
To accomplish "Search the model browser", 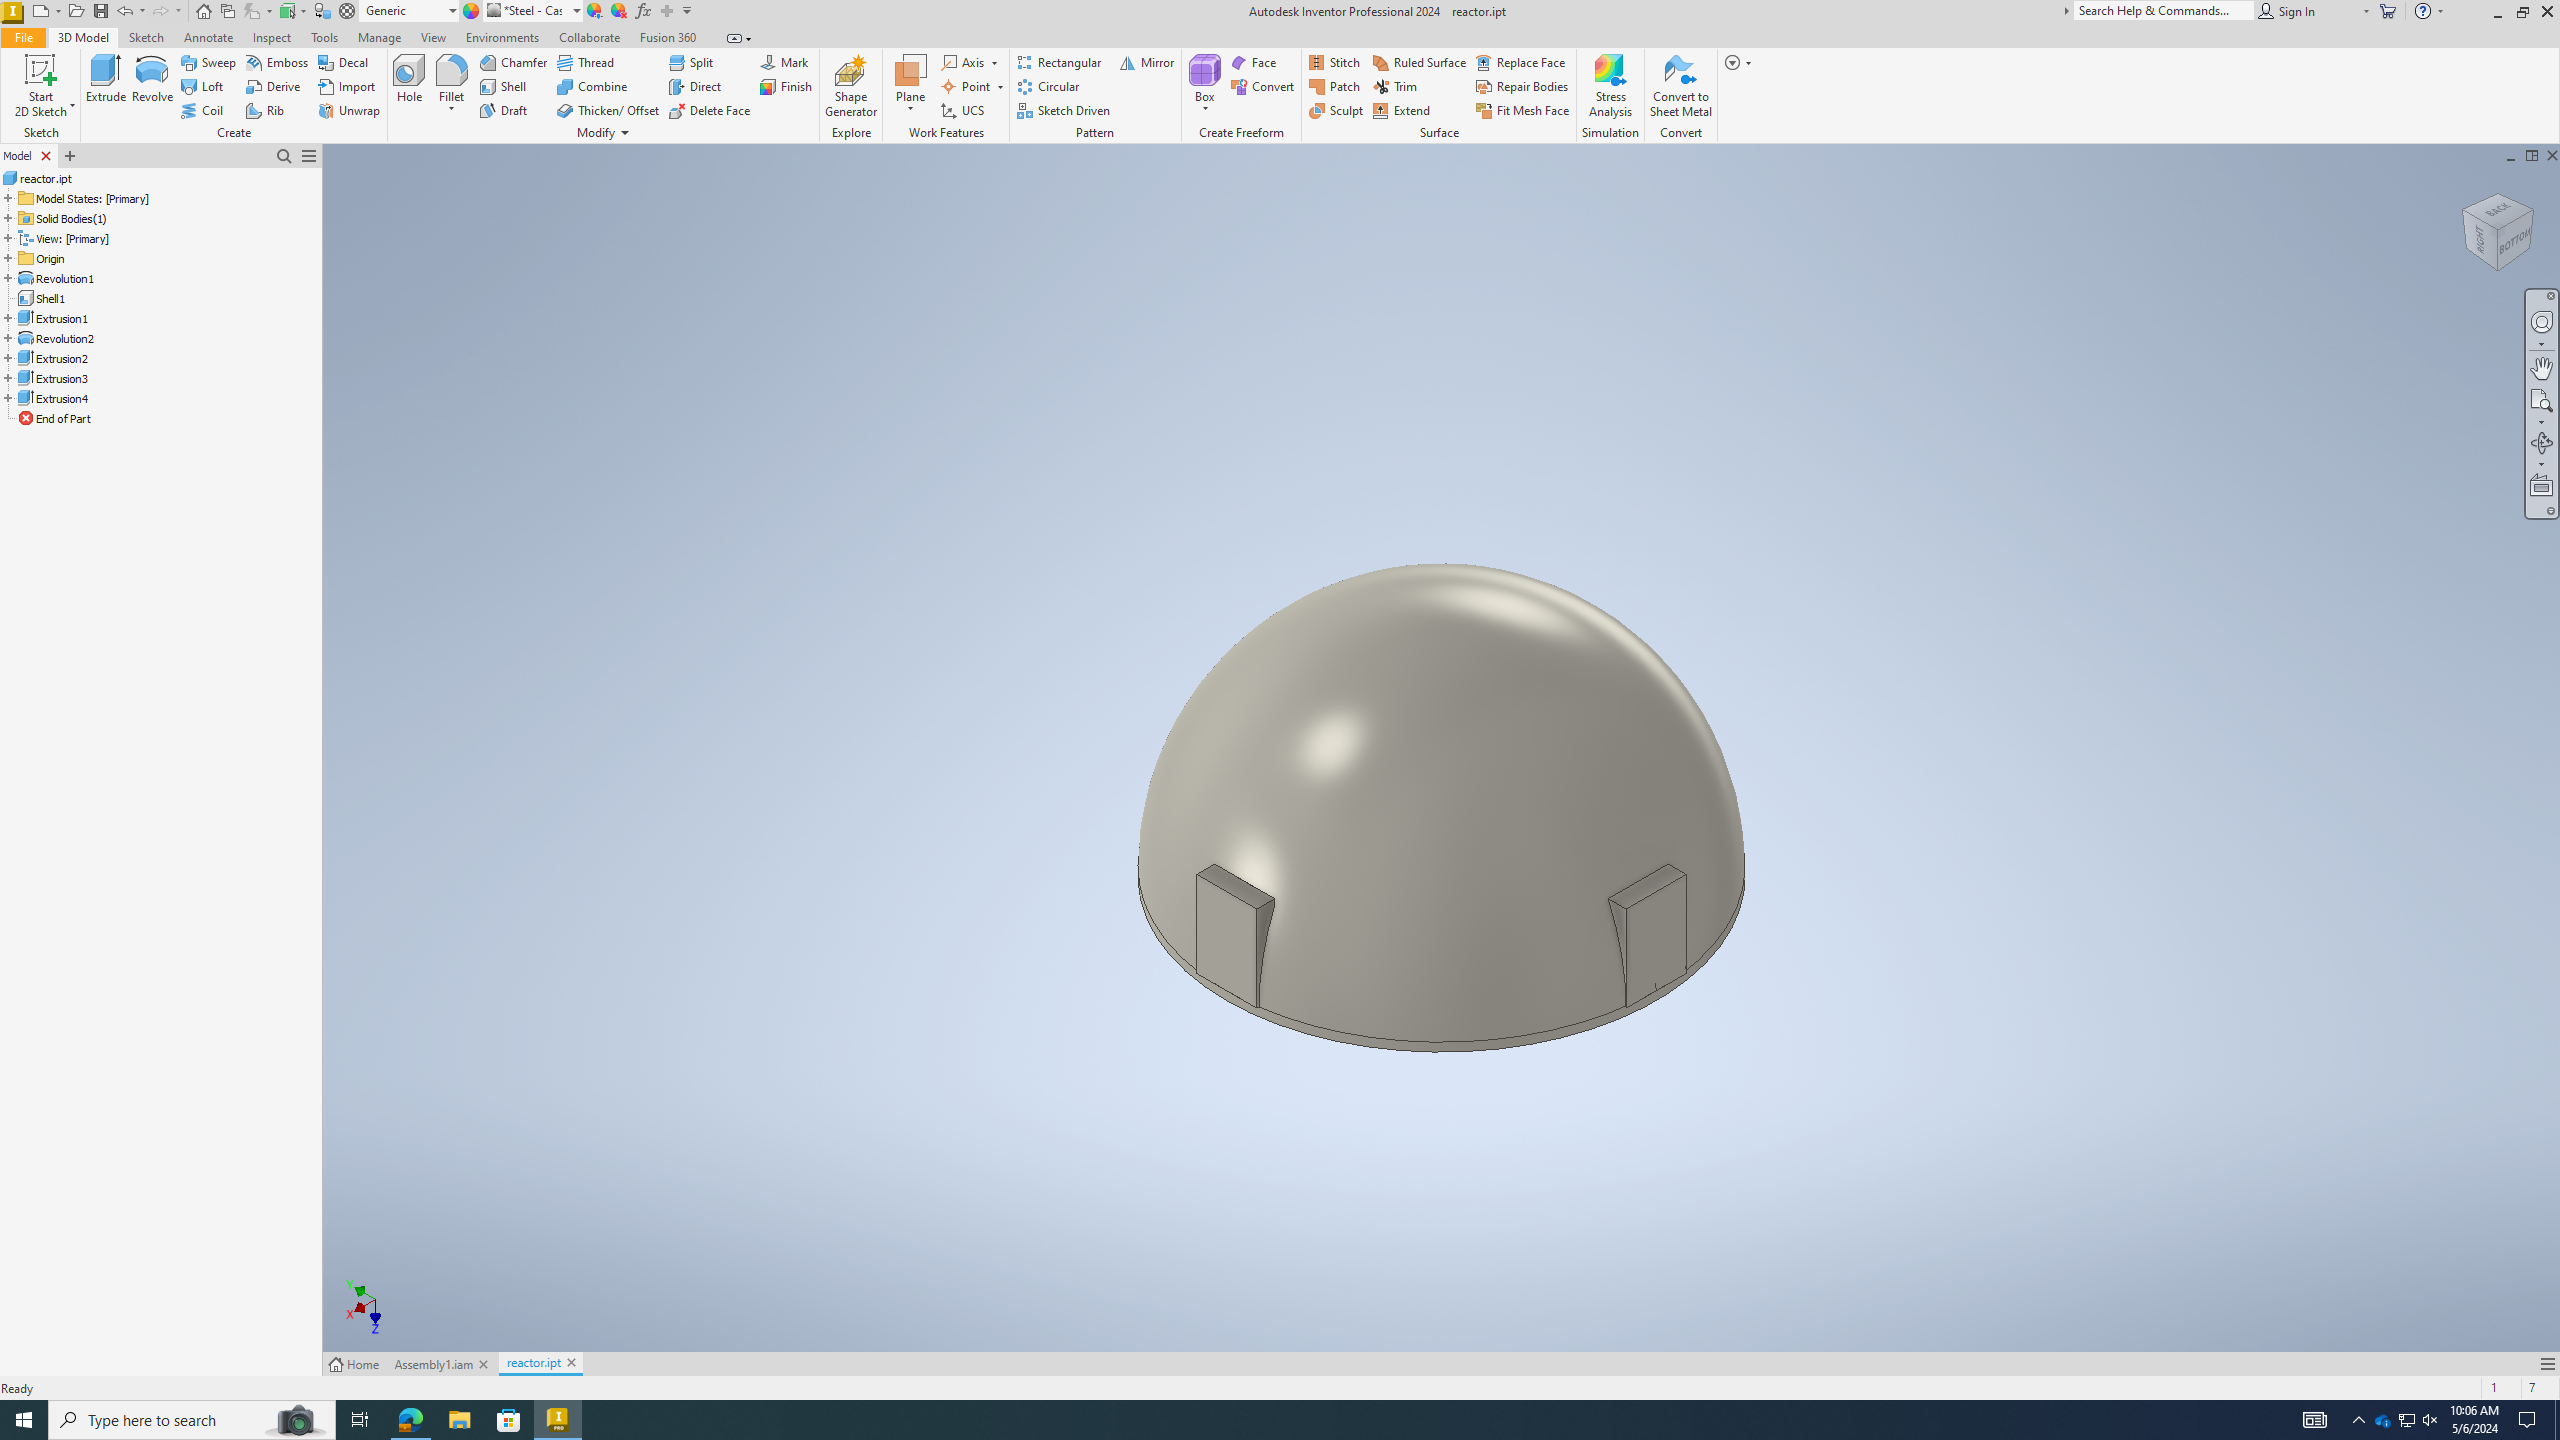I will point(284,156).
